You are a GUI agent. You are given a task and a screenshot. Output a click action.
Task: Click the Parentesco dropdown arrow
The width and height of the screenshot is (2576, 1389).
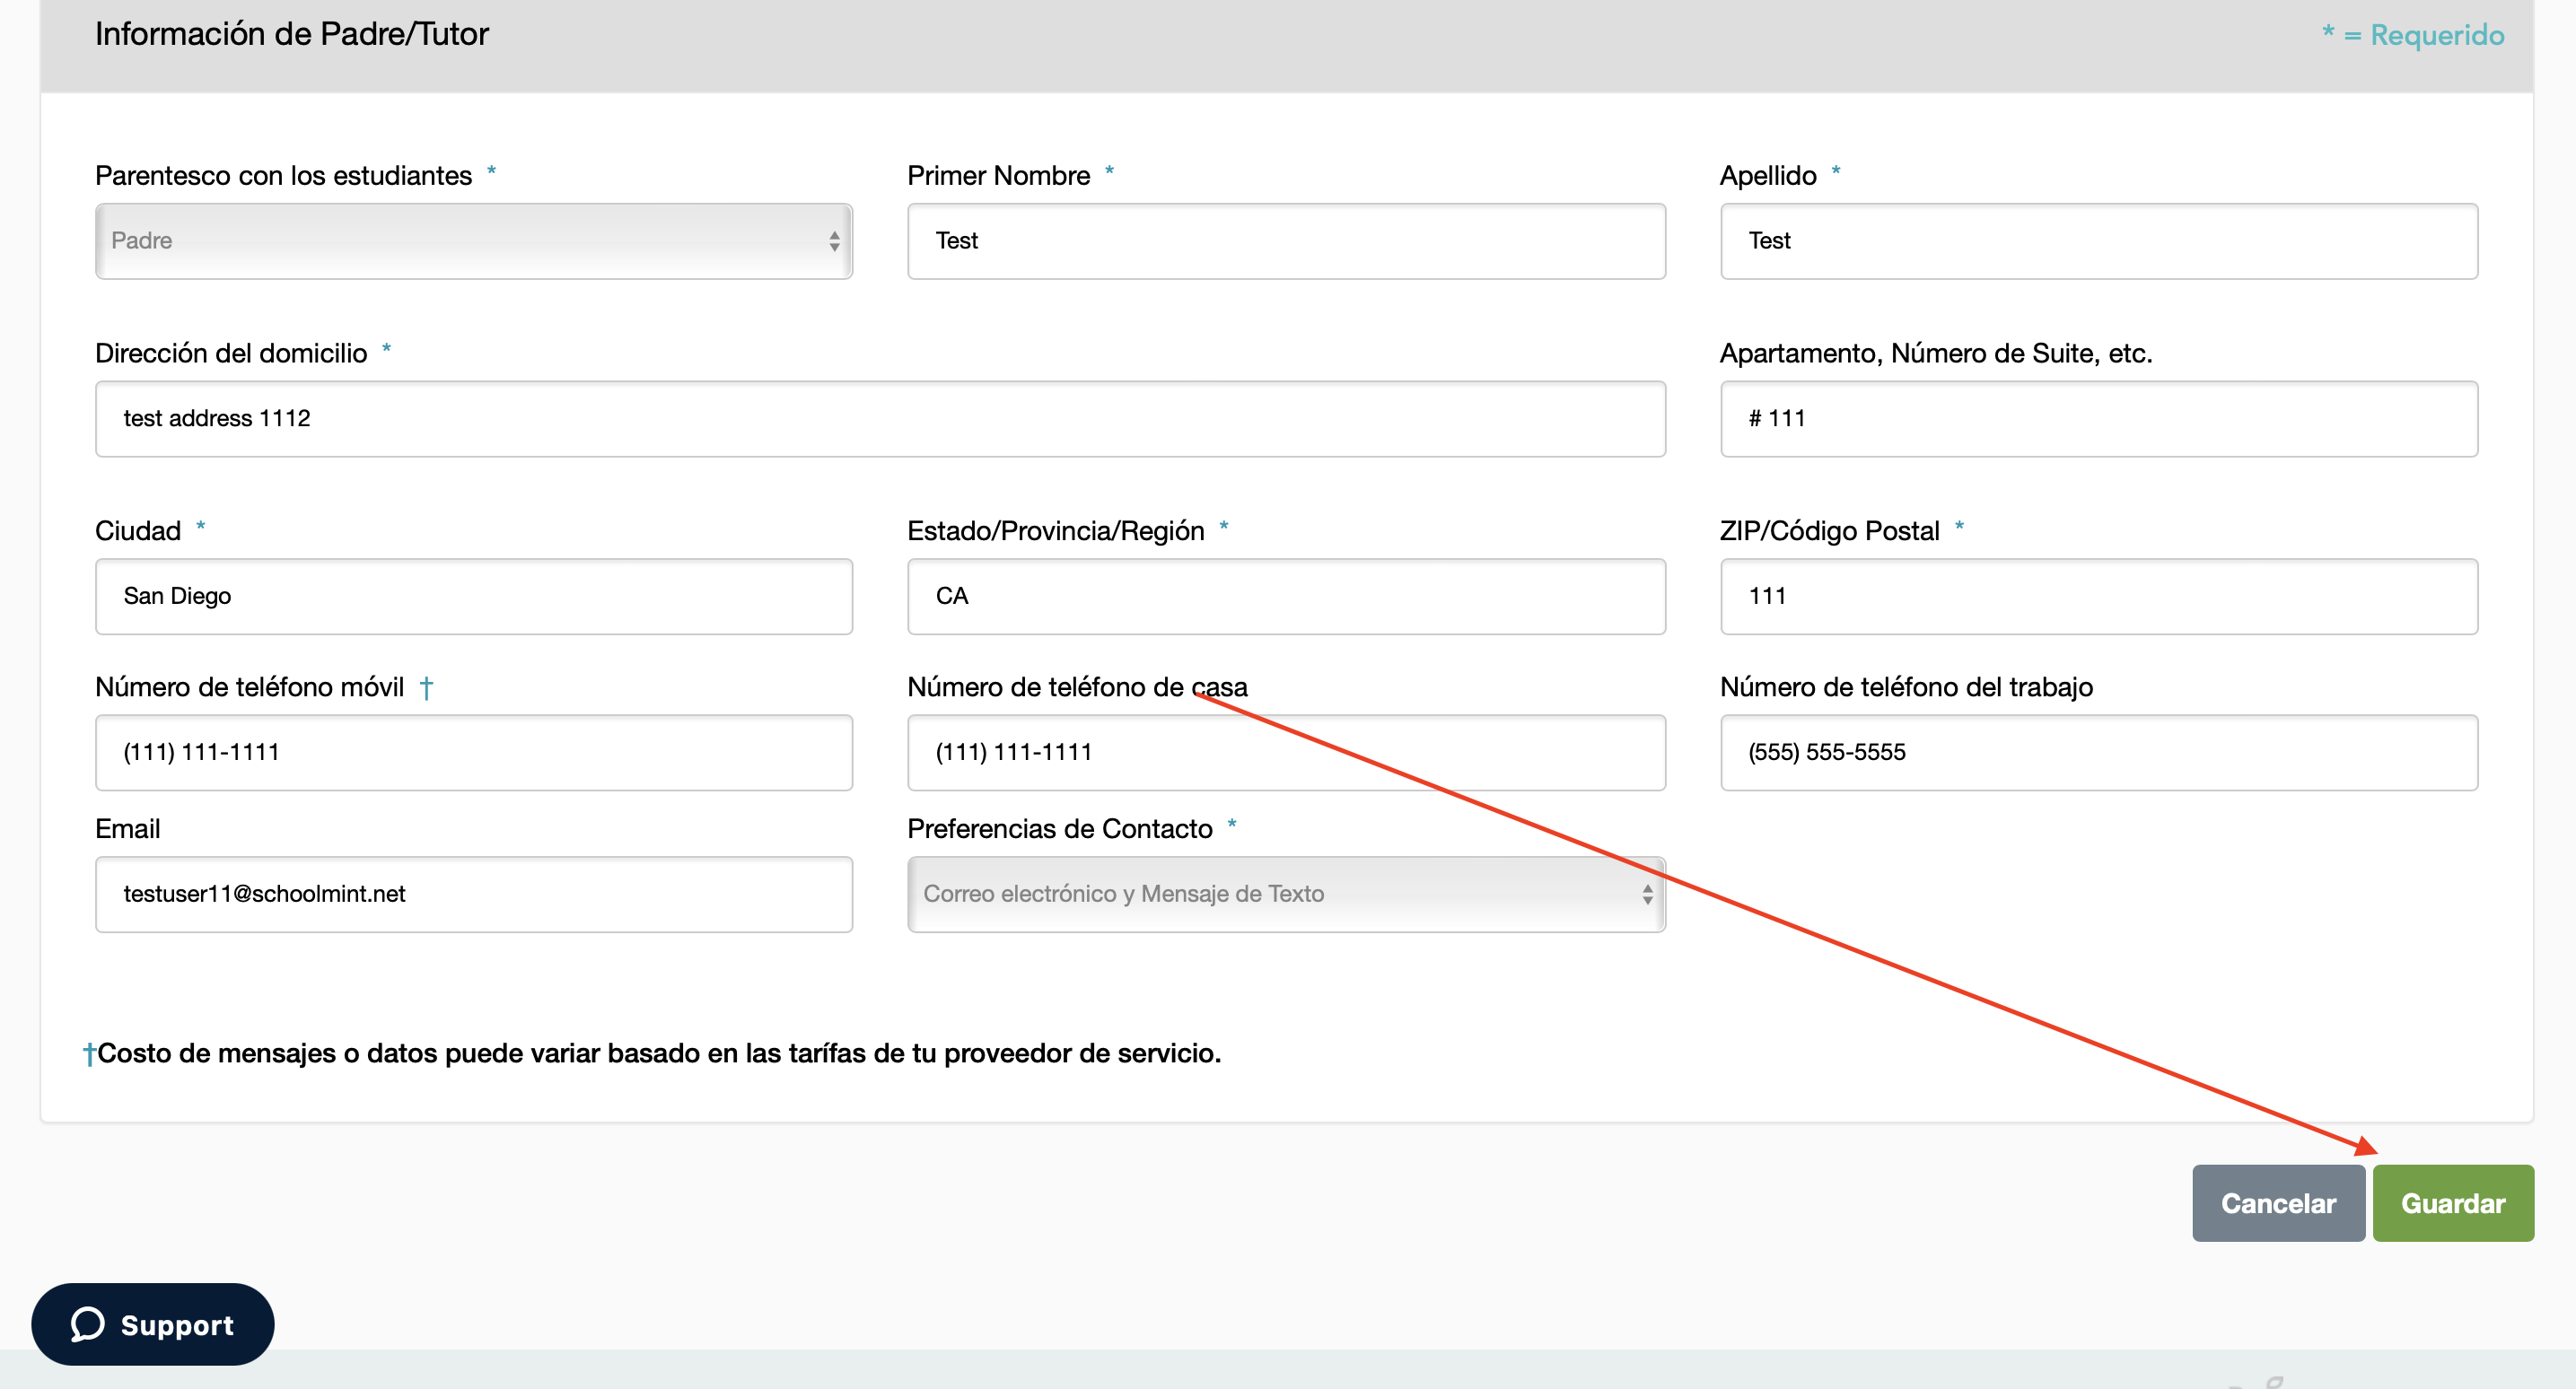coord(831,240)
